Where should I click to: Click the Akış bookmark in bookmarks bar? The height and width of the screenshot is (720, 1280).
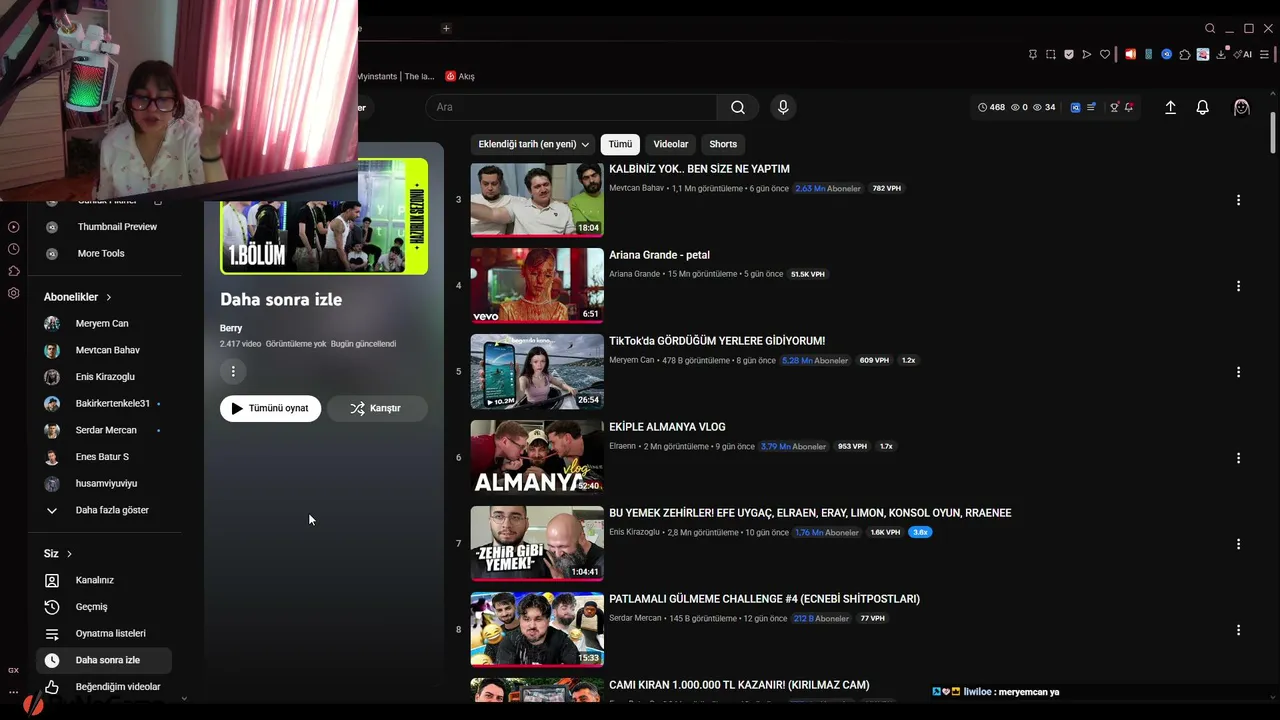point(460,76)
